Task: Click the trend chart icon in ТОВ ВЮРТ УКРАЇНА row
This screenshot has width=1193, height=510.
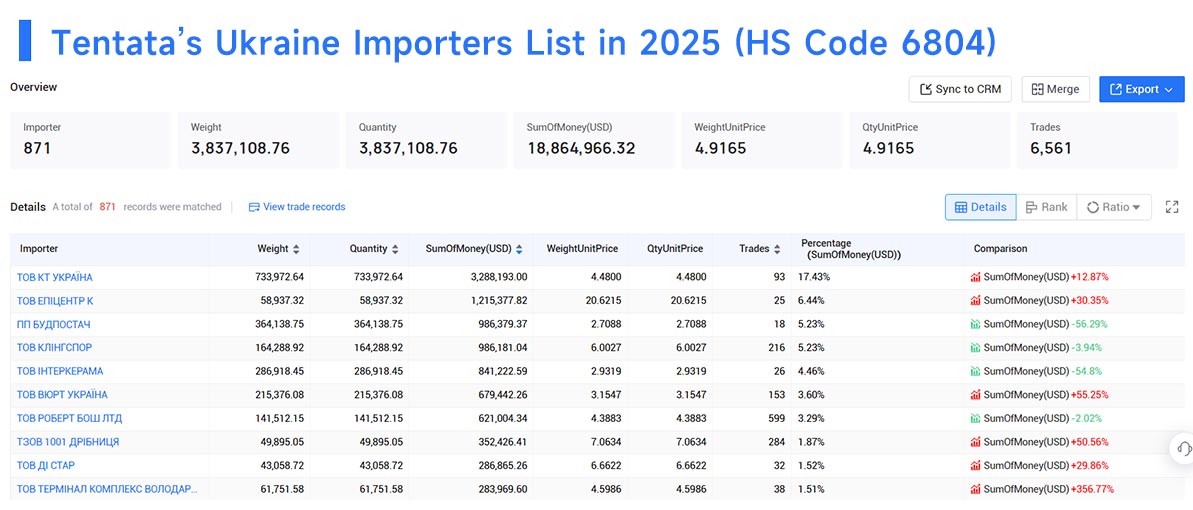Action: (975, 395)
